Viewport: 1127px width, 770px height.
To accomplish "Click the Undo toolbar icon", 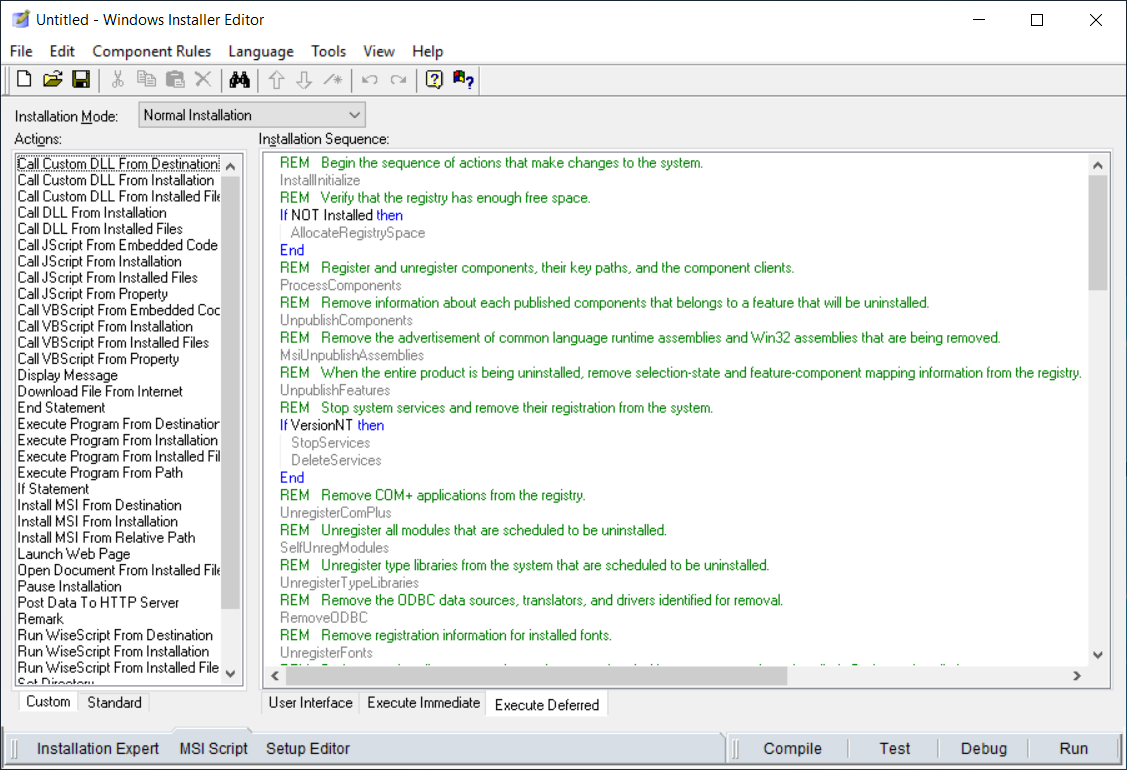I will pos(369,79).
